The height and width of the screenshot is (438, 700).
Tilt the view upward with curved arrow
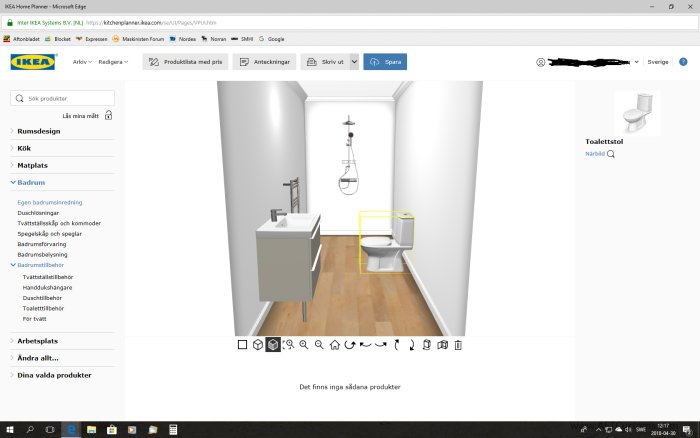point(396,345)
